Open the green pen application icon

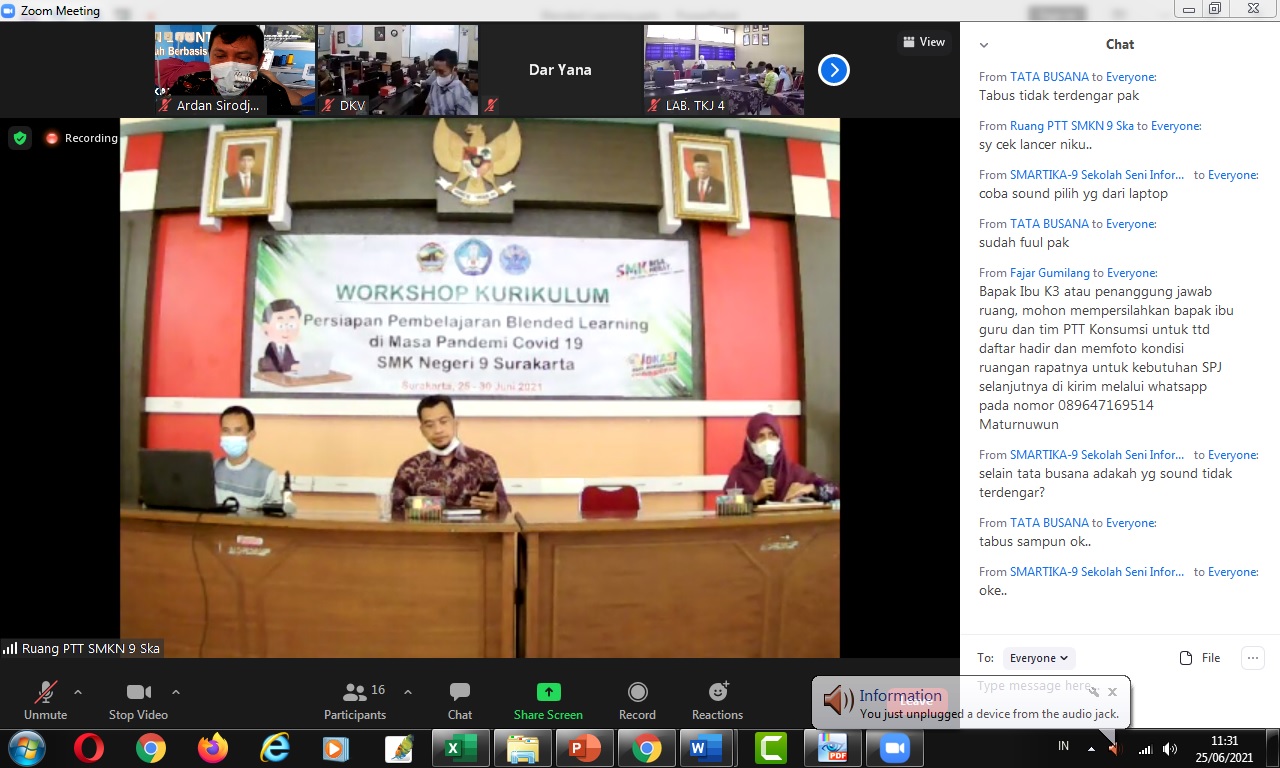point(398,748)
